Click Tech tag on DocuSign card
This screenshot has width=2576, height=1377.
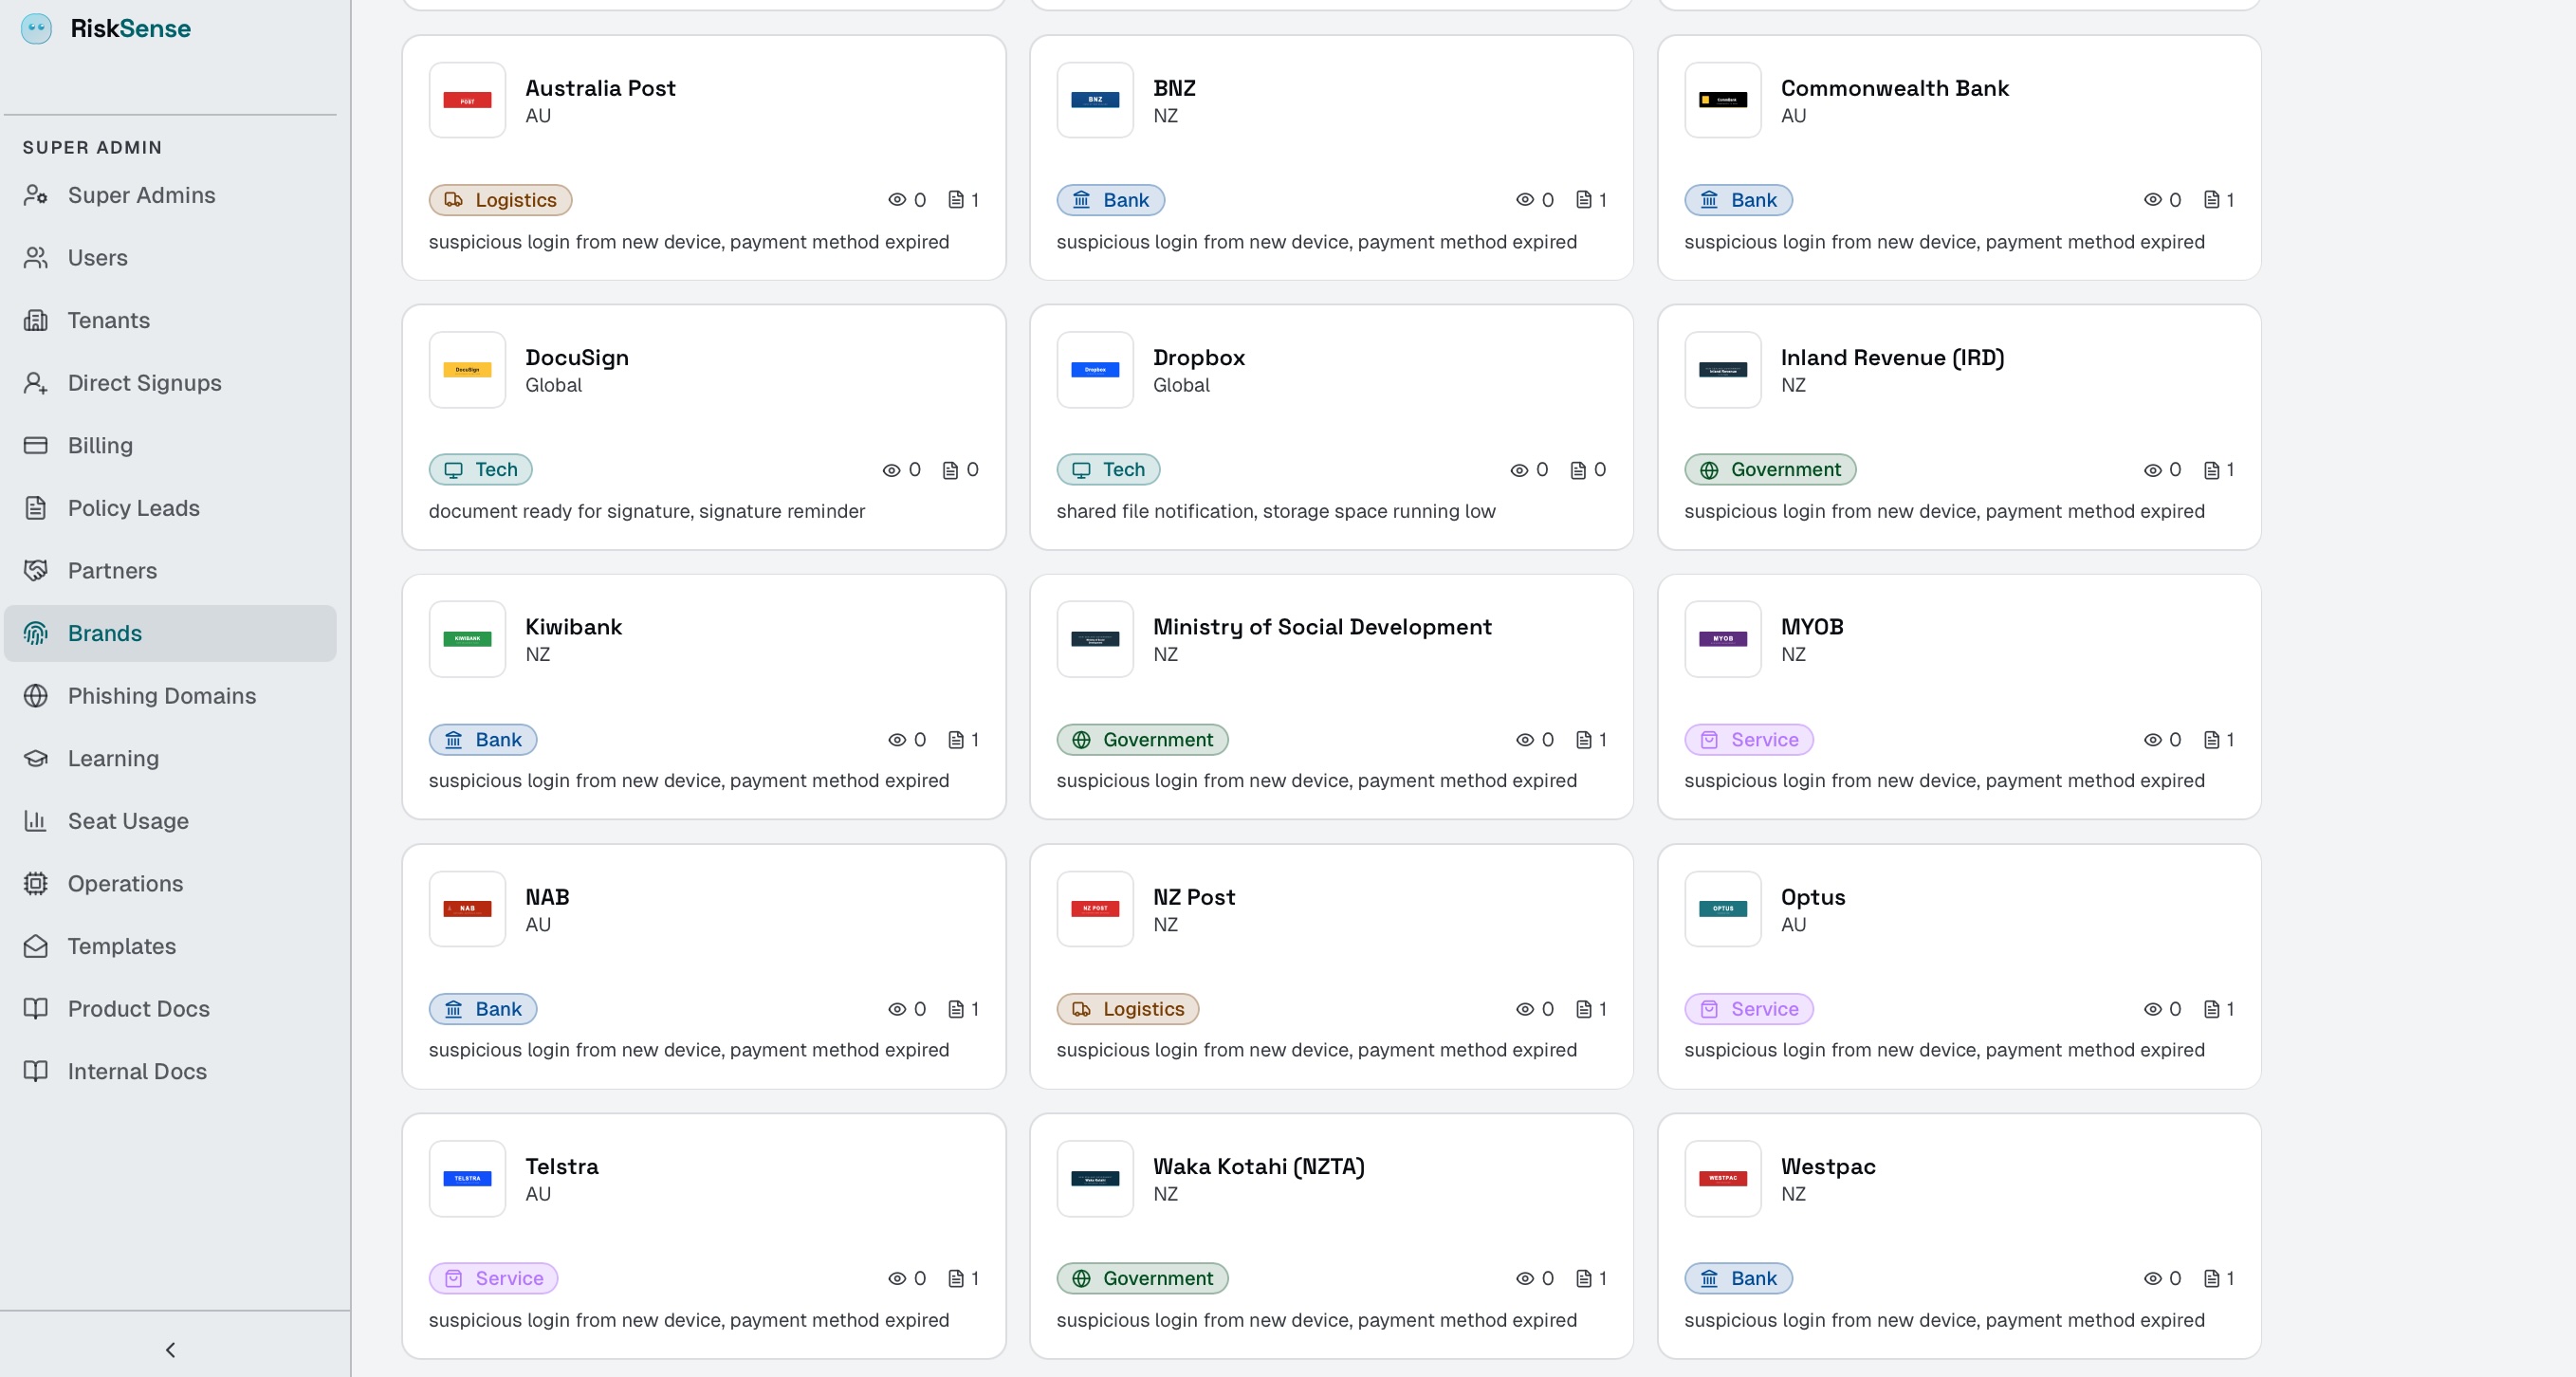[480, 469]
